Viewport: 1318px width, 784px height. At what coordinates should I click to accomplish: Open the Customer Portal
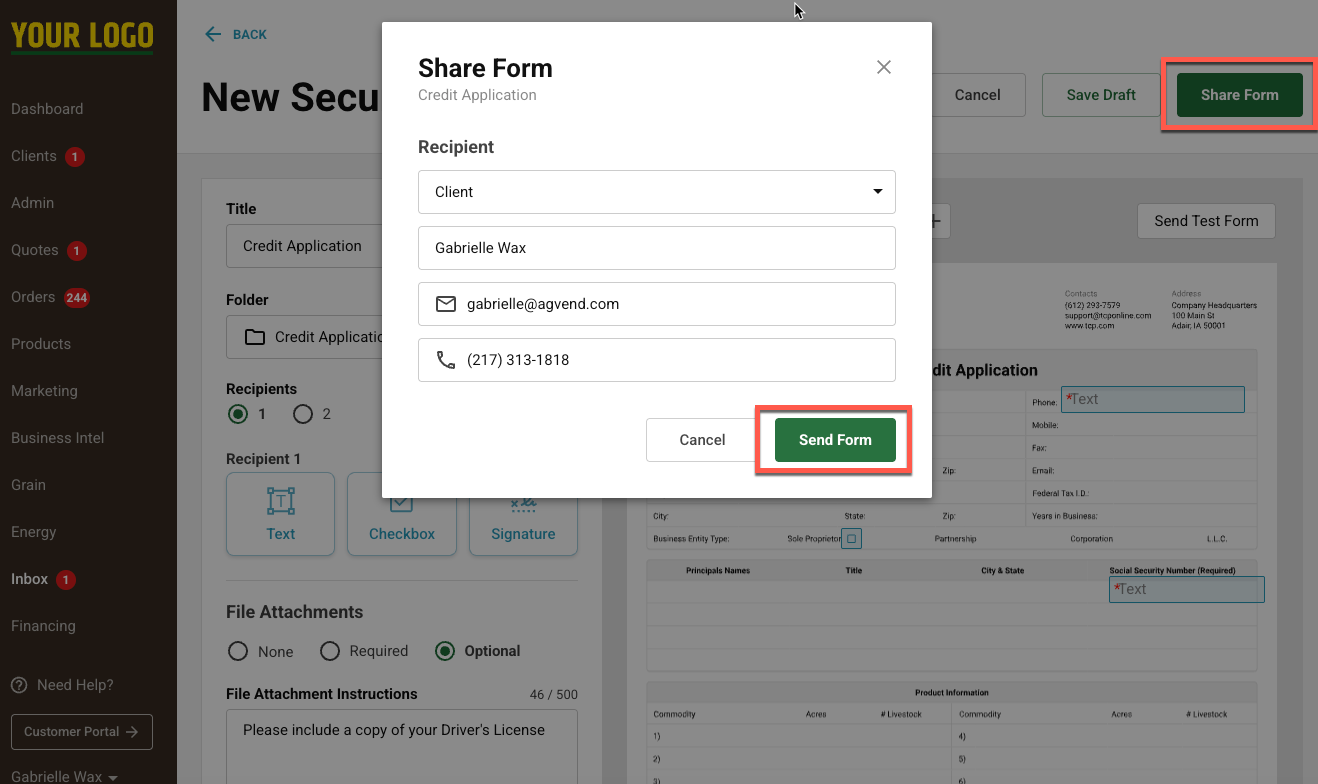pyautogui.click(x=81, y=732)
